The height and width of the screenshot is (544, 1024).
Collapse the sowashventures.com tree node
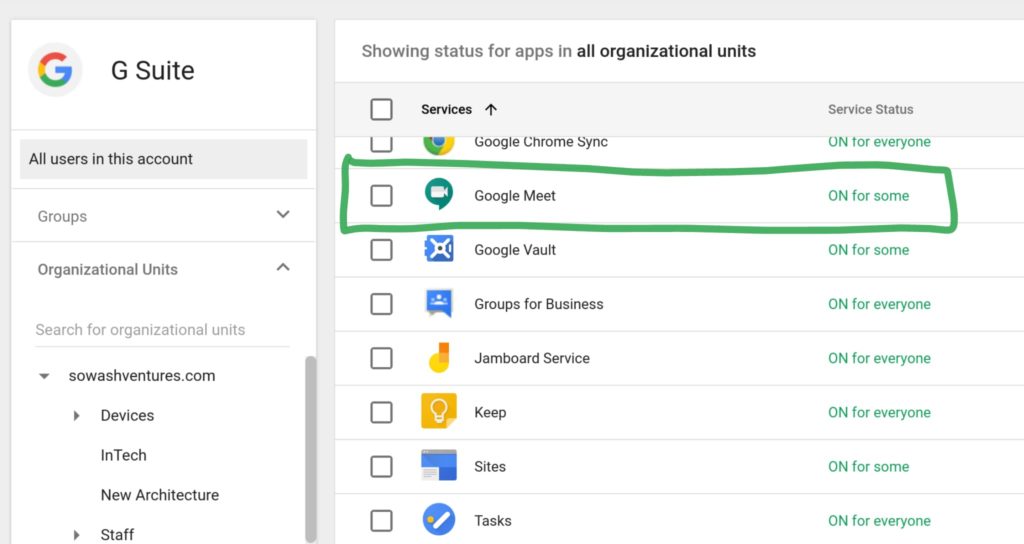[x=44, y=376]
